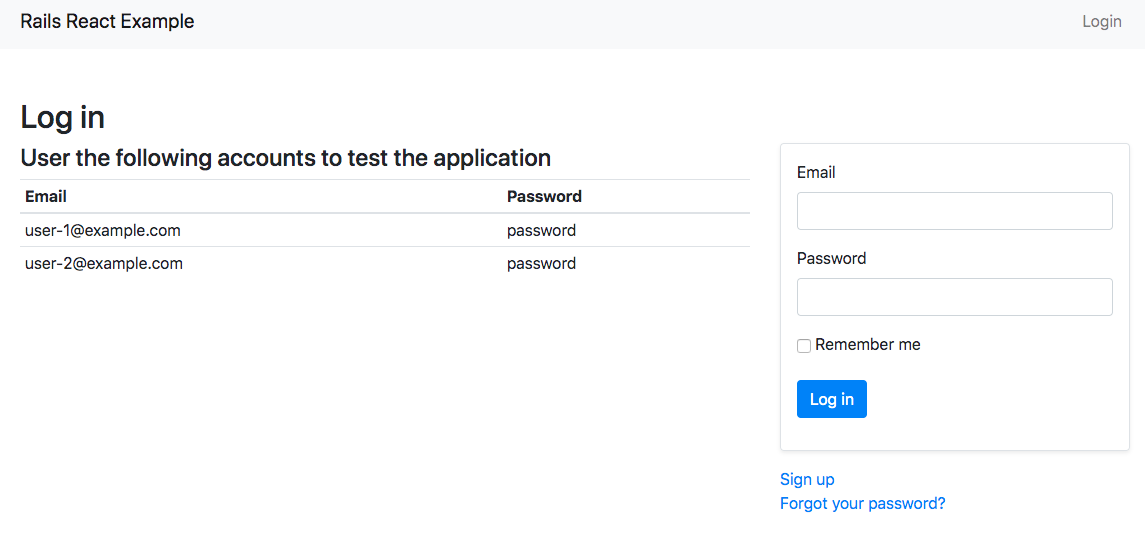The height and width of the screenshot is (548, 1145).
Task: Focus the Email input field
Action: point(954,211)
